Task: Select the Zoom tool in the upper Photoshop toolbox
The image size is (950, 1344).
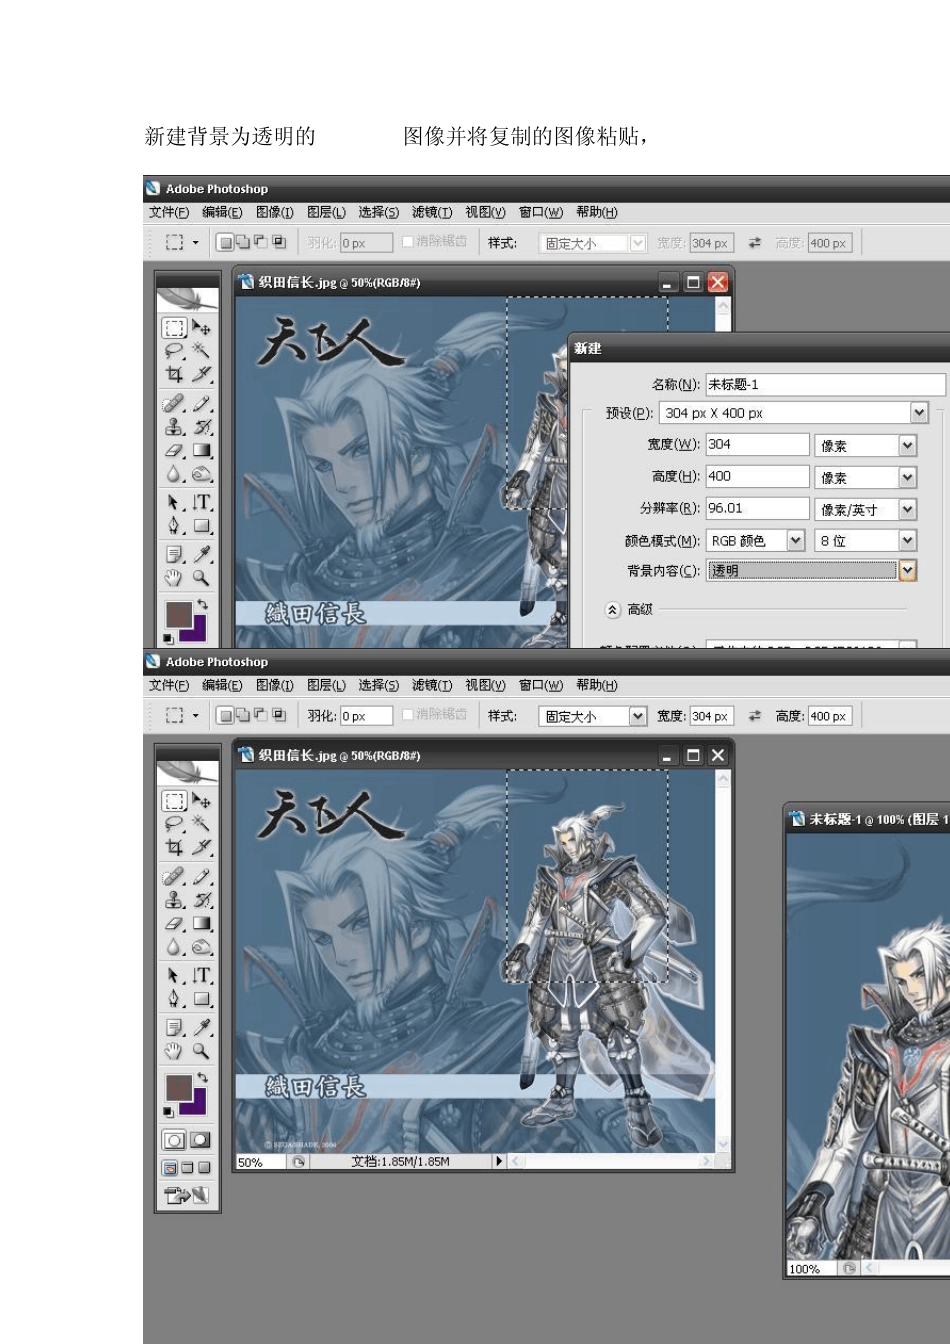Action: 201,578
